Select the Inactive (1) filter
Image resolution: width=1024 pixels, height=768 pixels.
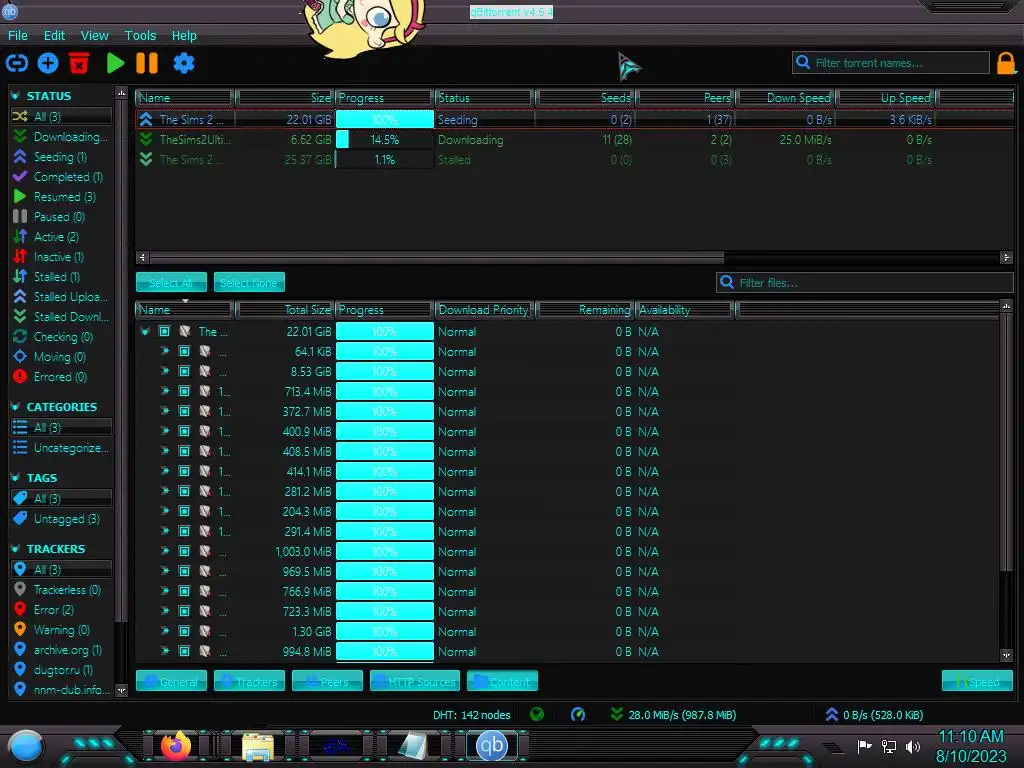point(60,257)
